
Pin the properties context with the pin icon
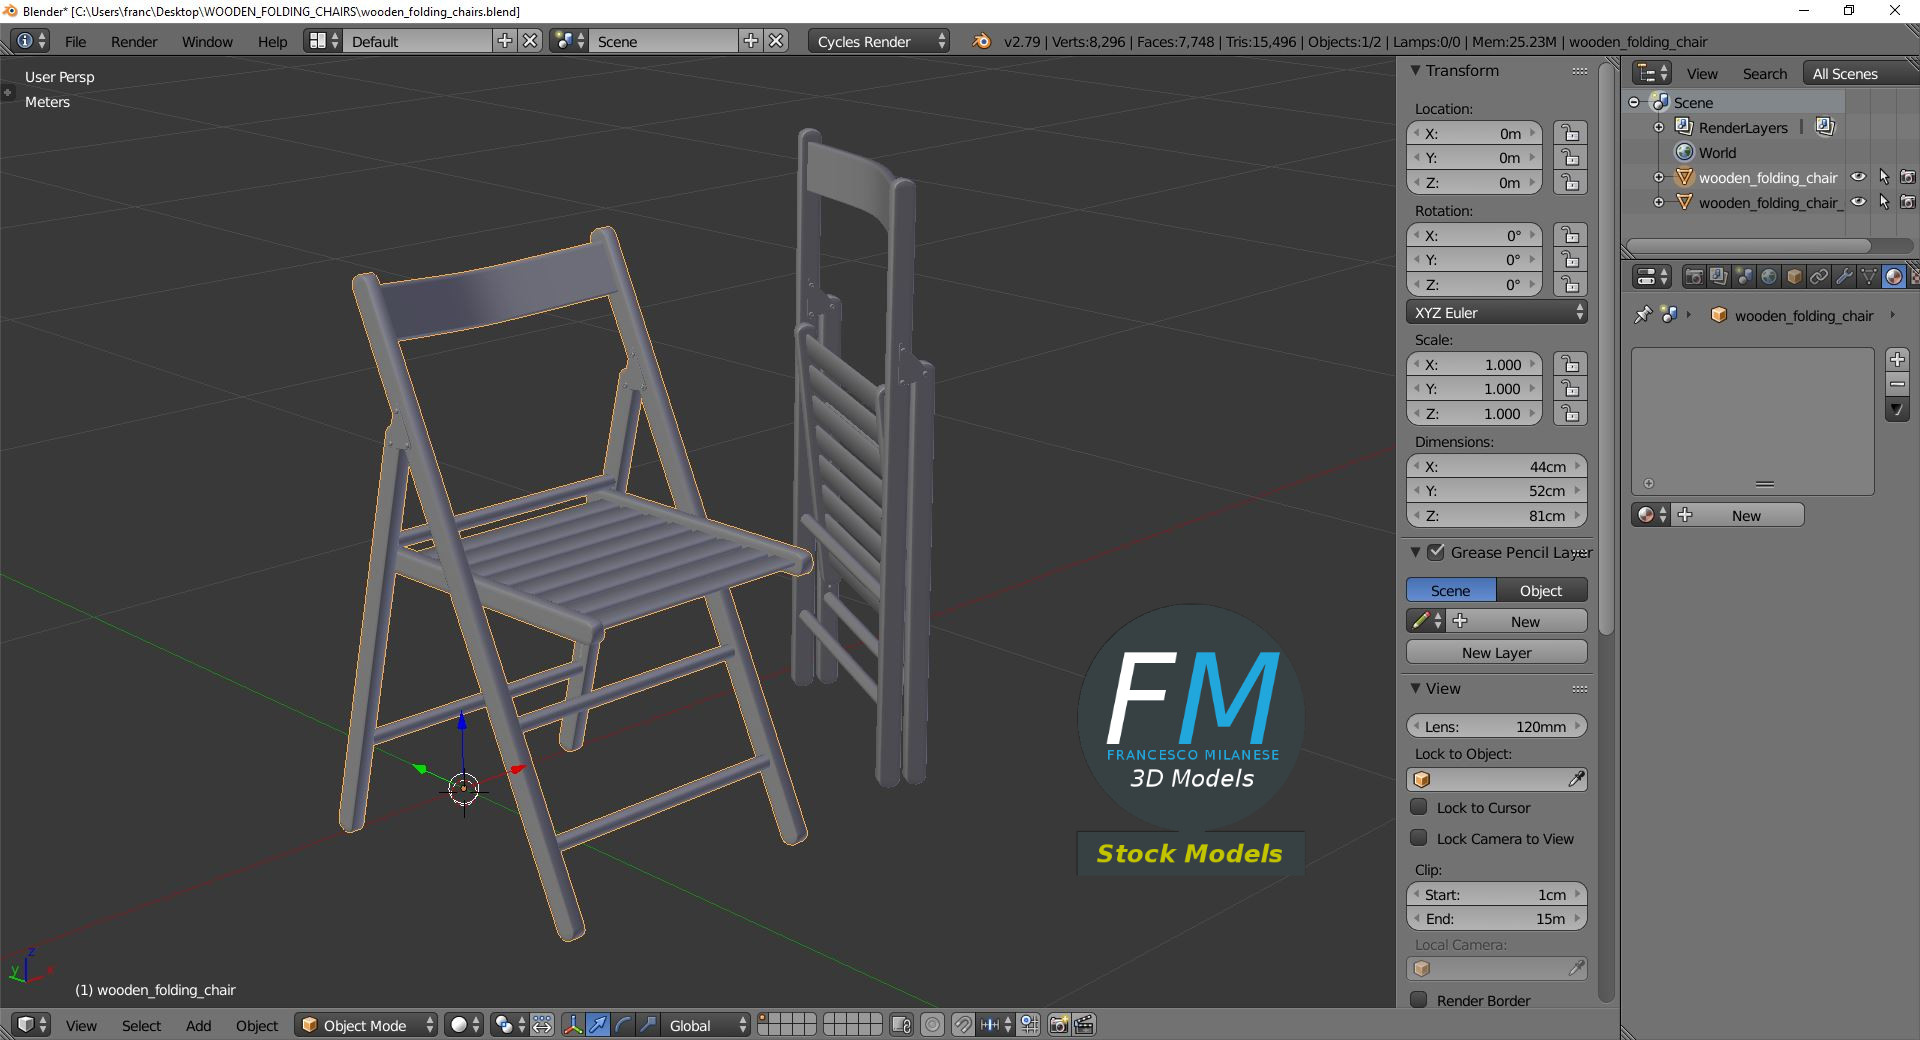1643,315
